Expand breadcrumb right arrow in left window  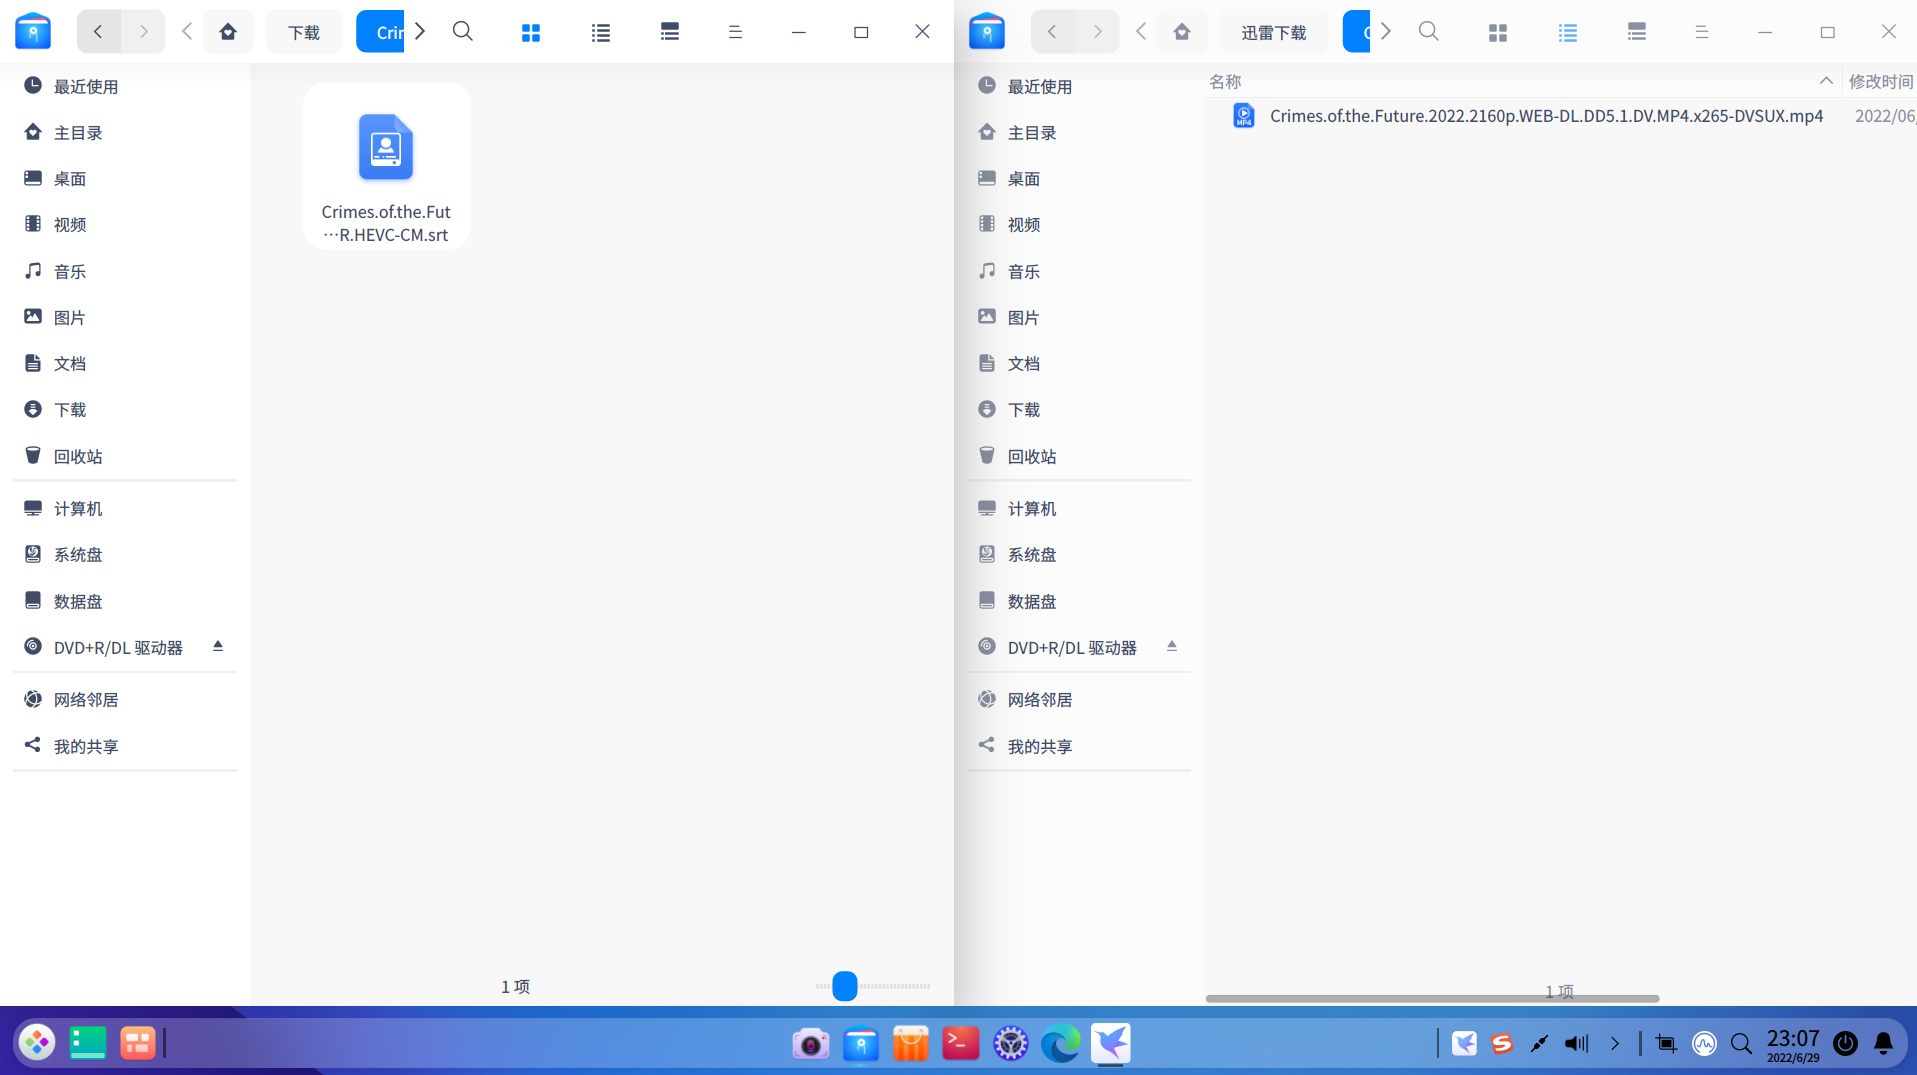point(420,32)
